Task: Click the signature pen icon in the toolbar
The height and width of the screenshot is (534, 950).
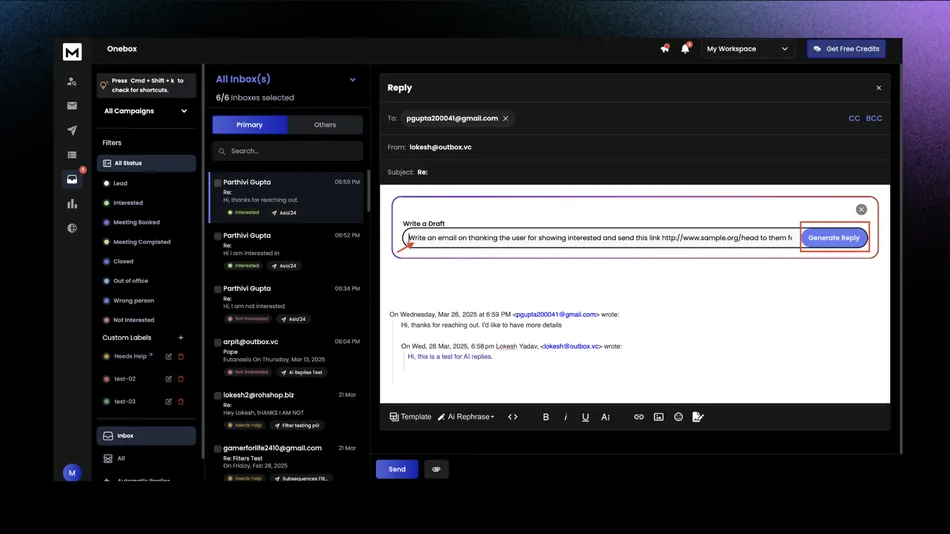Action: pos(698,417)
